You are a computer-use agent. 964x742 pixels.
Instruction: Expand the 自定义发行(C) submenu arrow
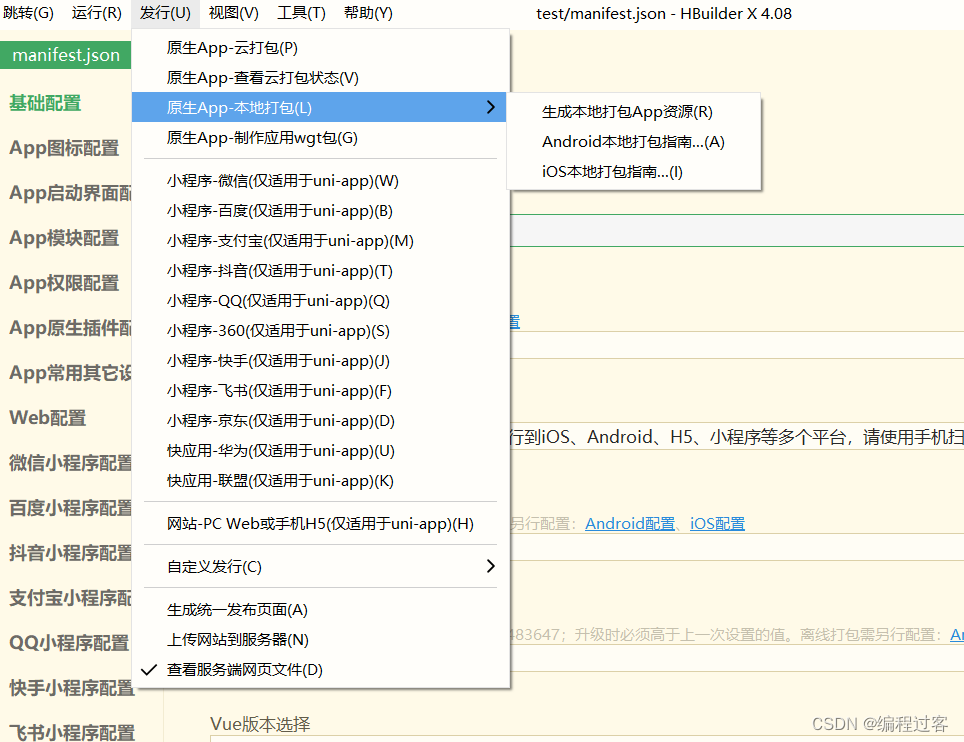[x=490, y=566]
